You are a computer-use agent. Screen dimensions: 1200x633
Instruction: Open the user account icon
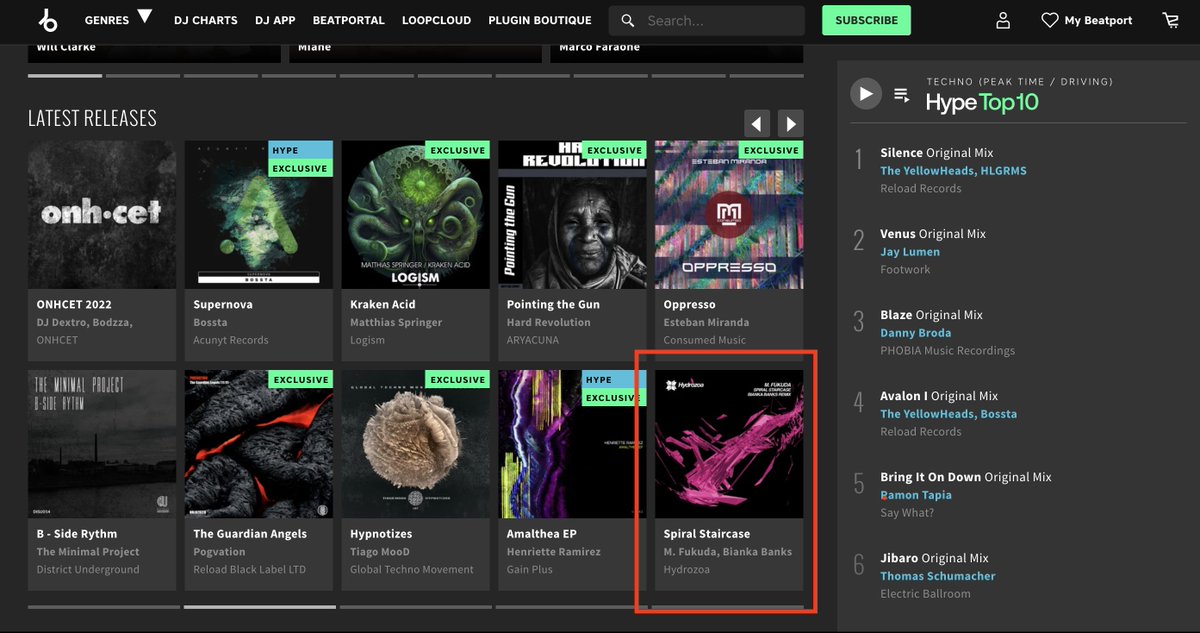1003,20
